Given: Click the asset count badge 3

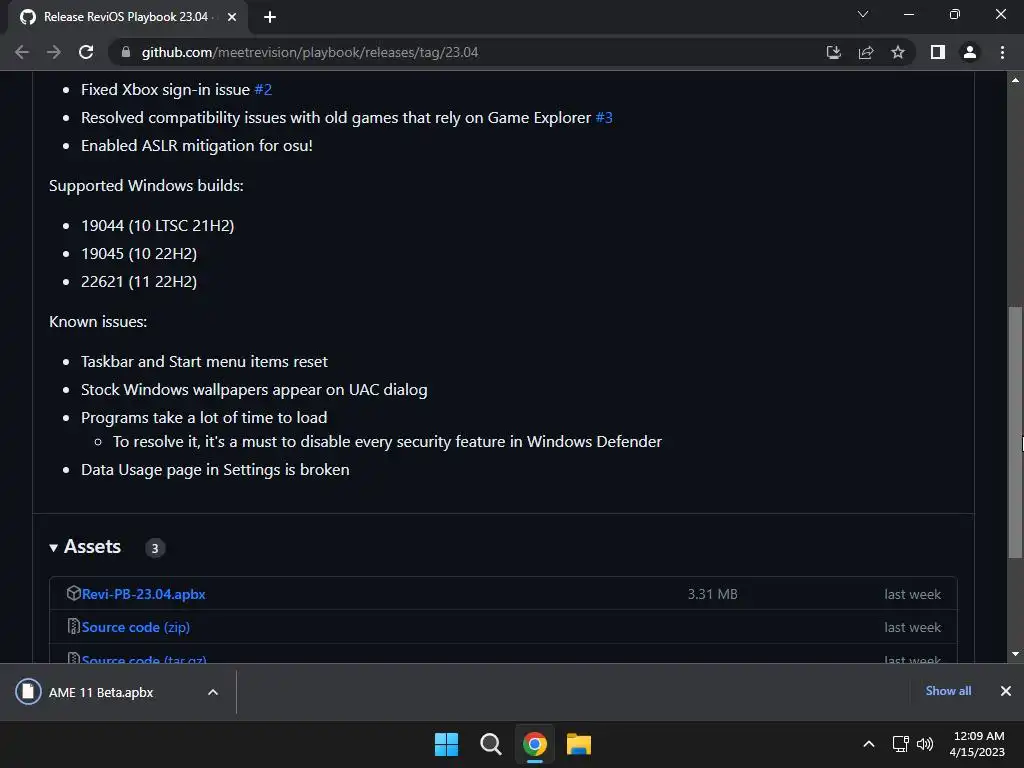Looking at the screenshot, I should click(x=155, y=548).
